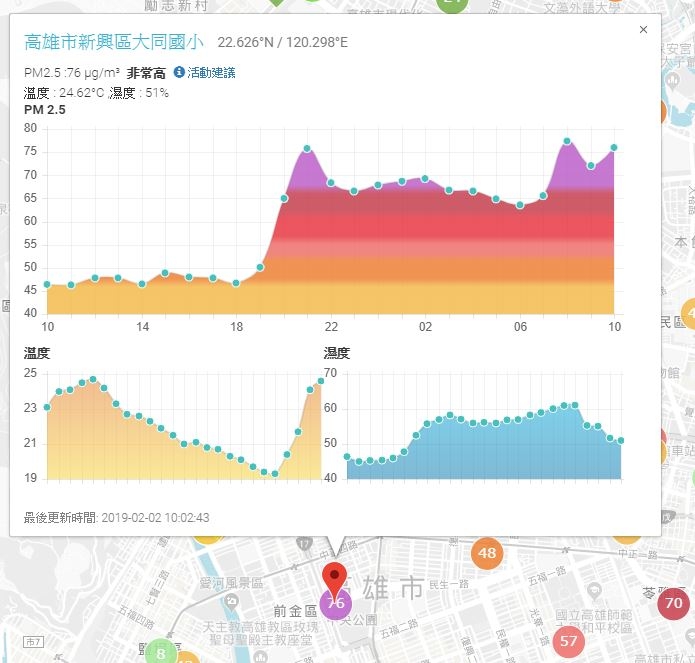The width and height of the screenshot is (695, 663).
Task: Click PM2.5 peak point at hour 21
Action: point(307,148)
